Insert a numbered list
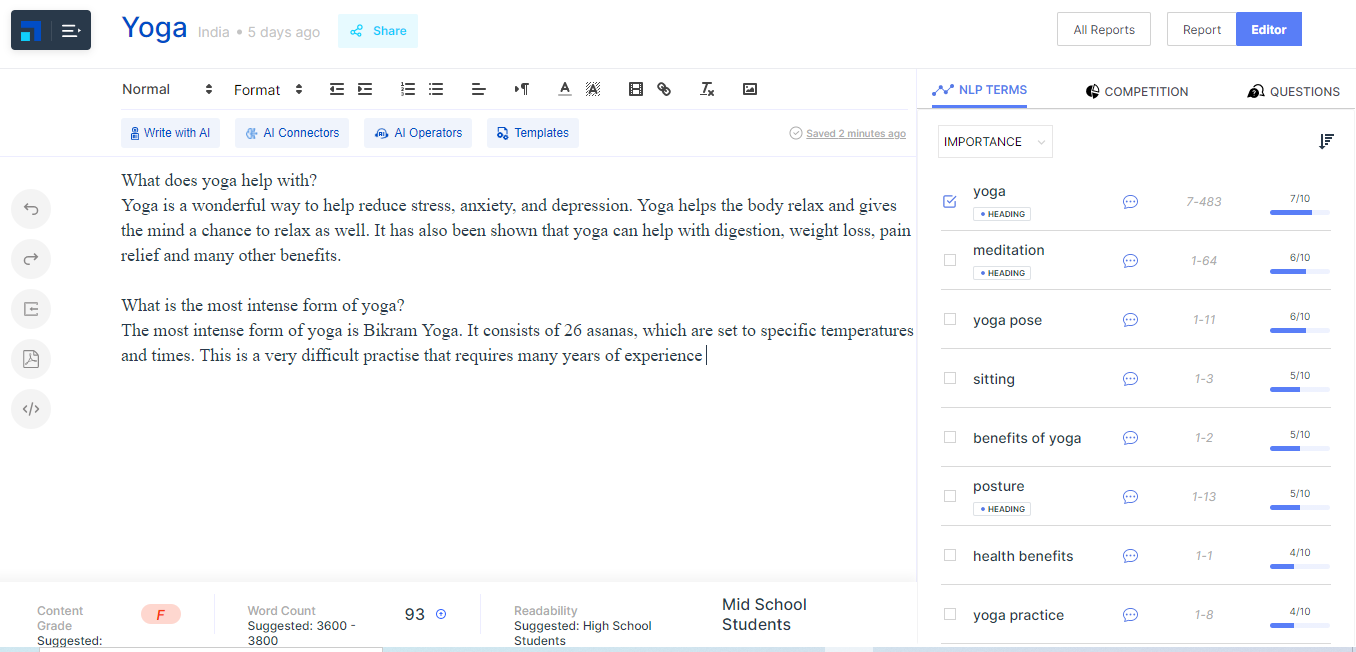Viewport: 1356px width, 652px height. click(x=408, y=89)
